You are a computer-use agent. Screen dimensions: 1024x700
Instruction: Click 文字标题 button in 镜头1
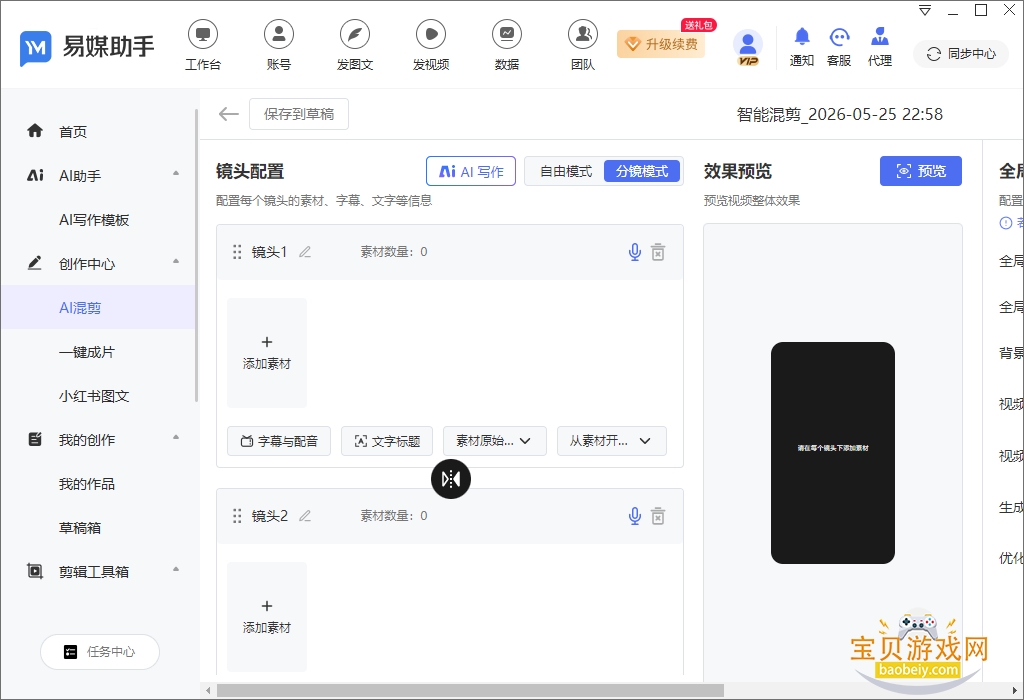(x=387, y=441)
